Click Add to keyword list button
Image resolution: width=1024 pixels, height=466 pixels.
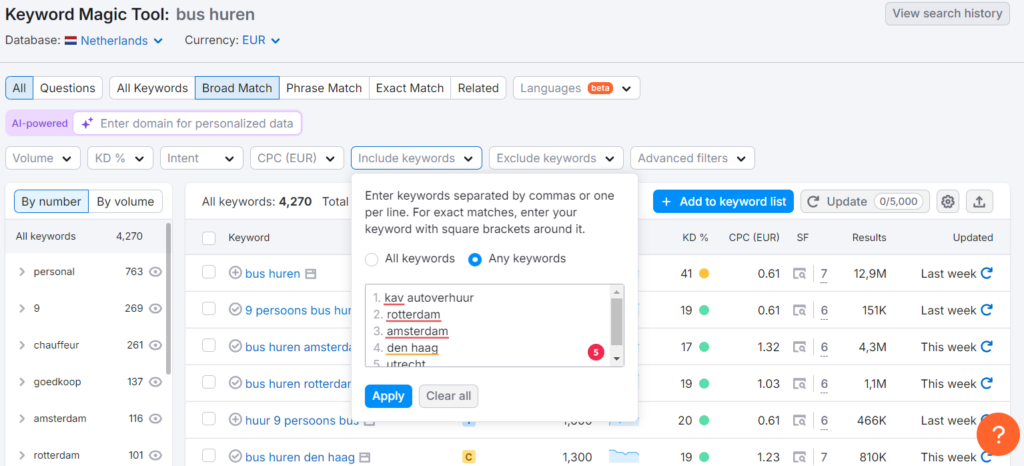point(723,202)
